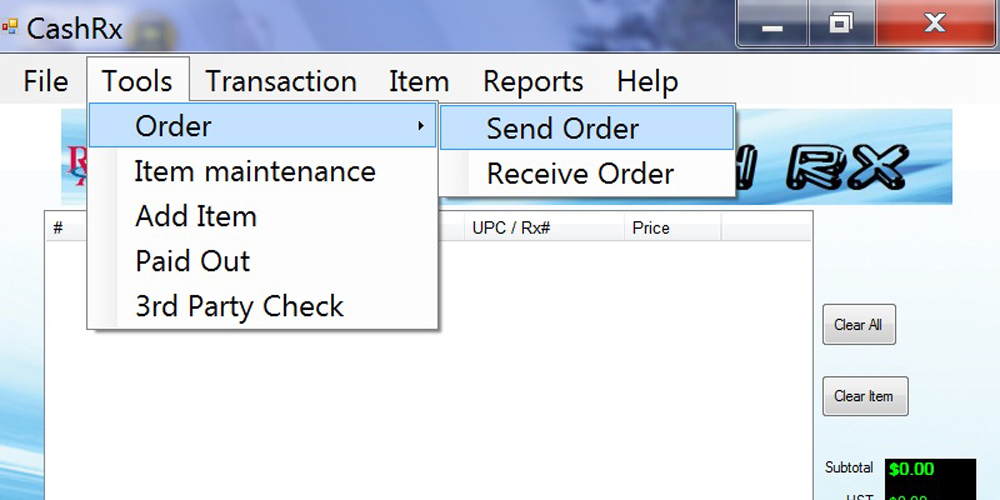
Task: Click the Clear Item button
Action: (x=865, y=396)
